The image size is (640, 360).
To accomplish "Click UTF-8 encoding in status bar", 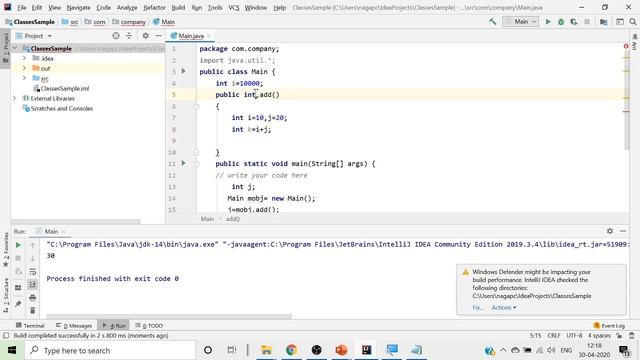I will click(574, 336).
